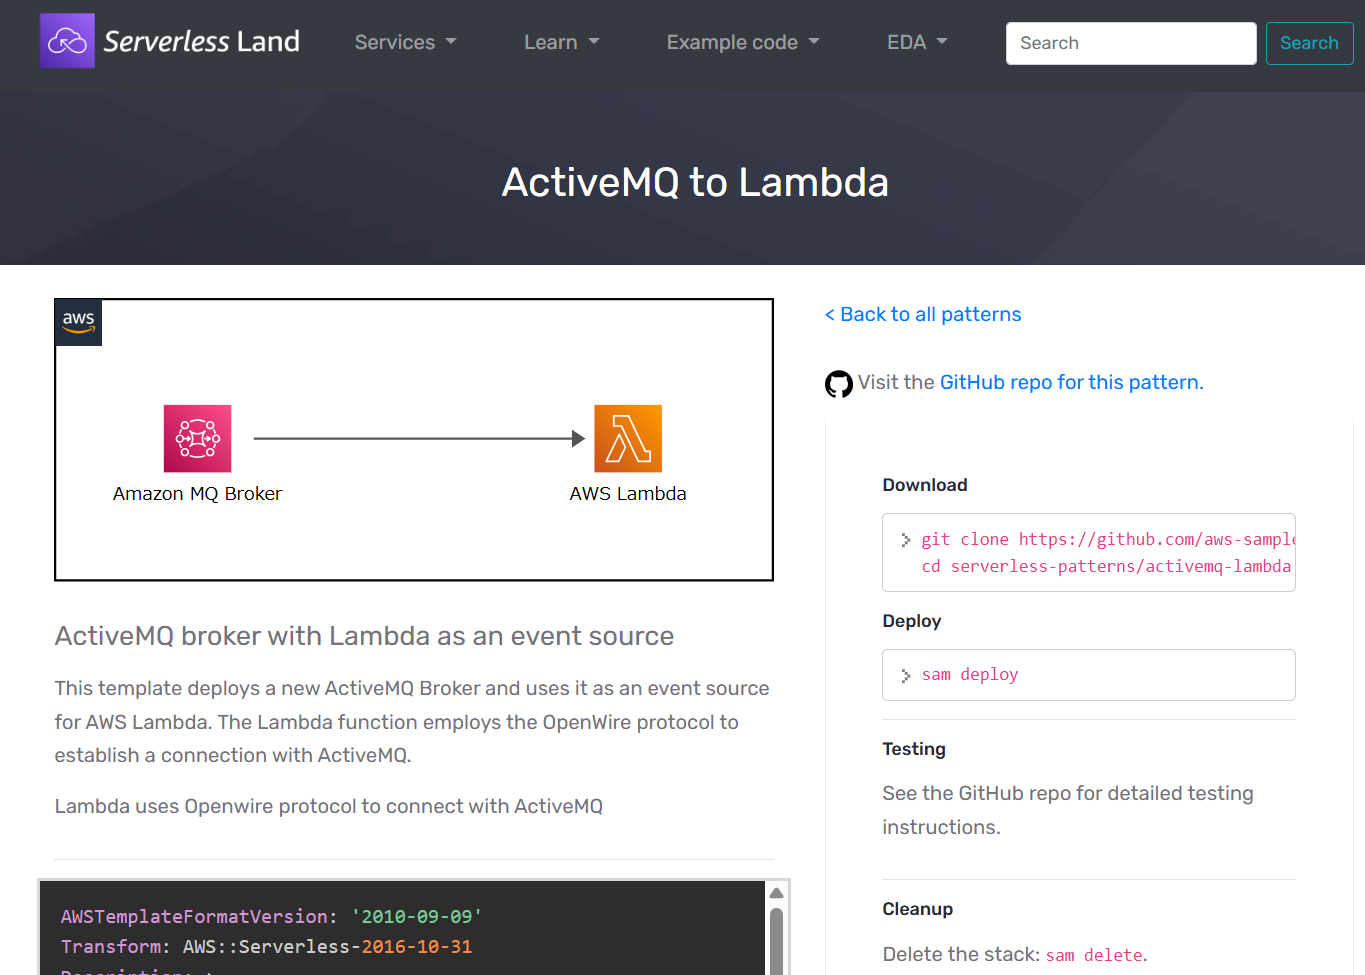Click the GitHub octocat icon
The image size is (1365, 975).
tap(839, 384)
